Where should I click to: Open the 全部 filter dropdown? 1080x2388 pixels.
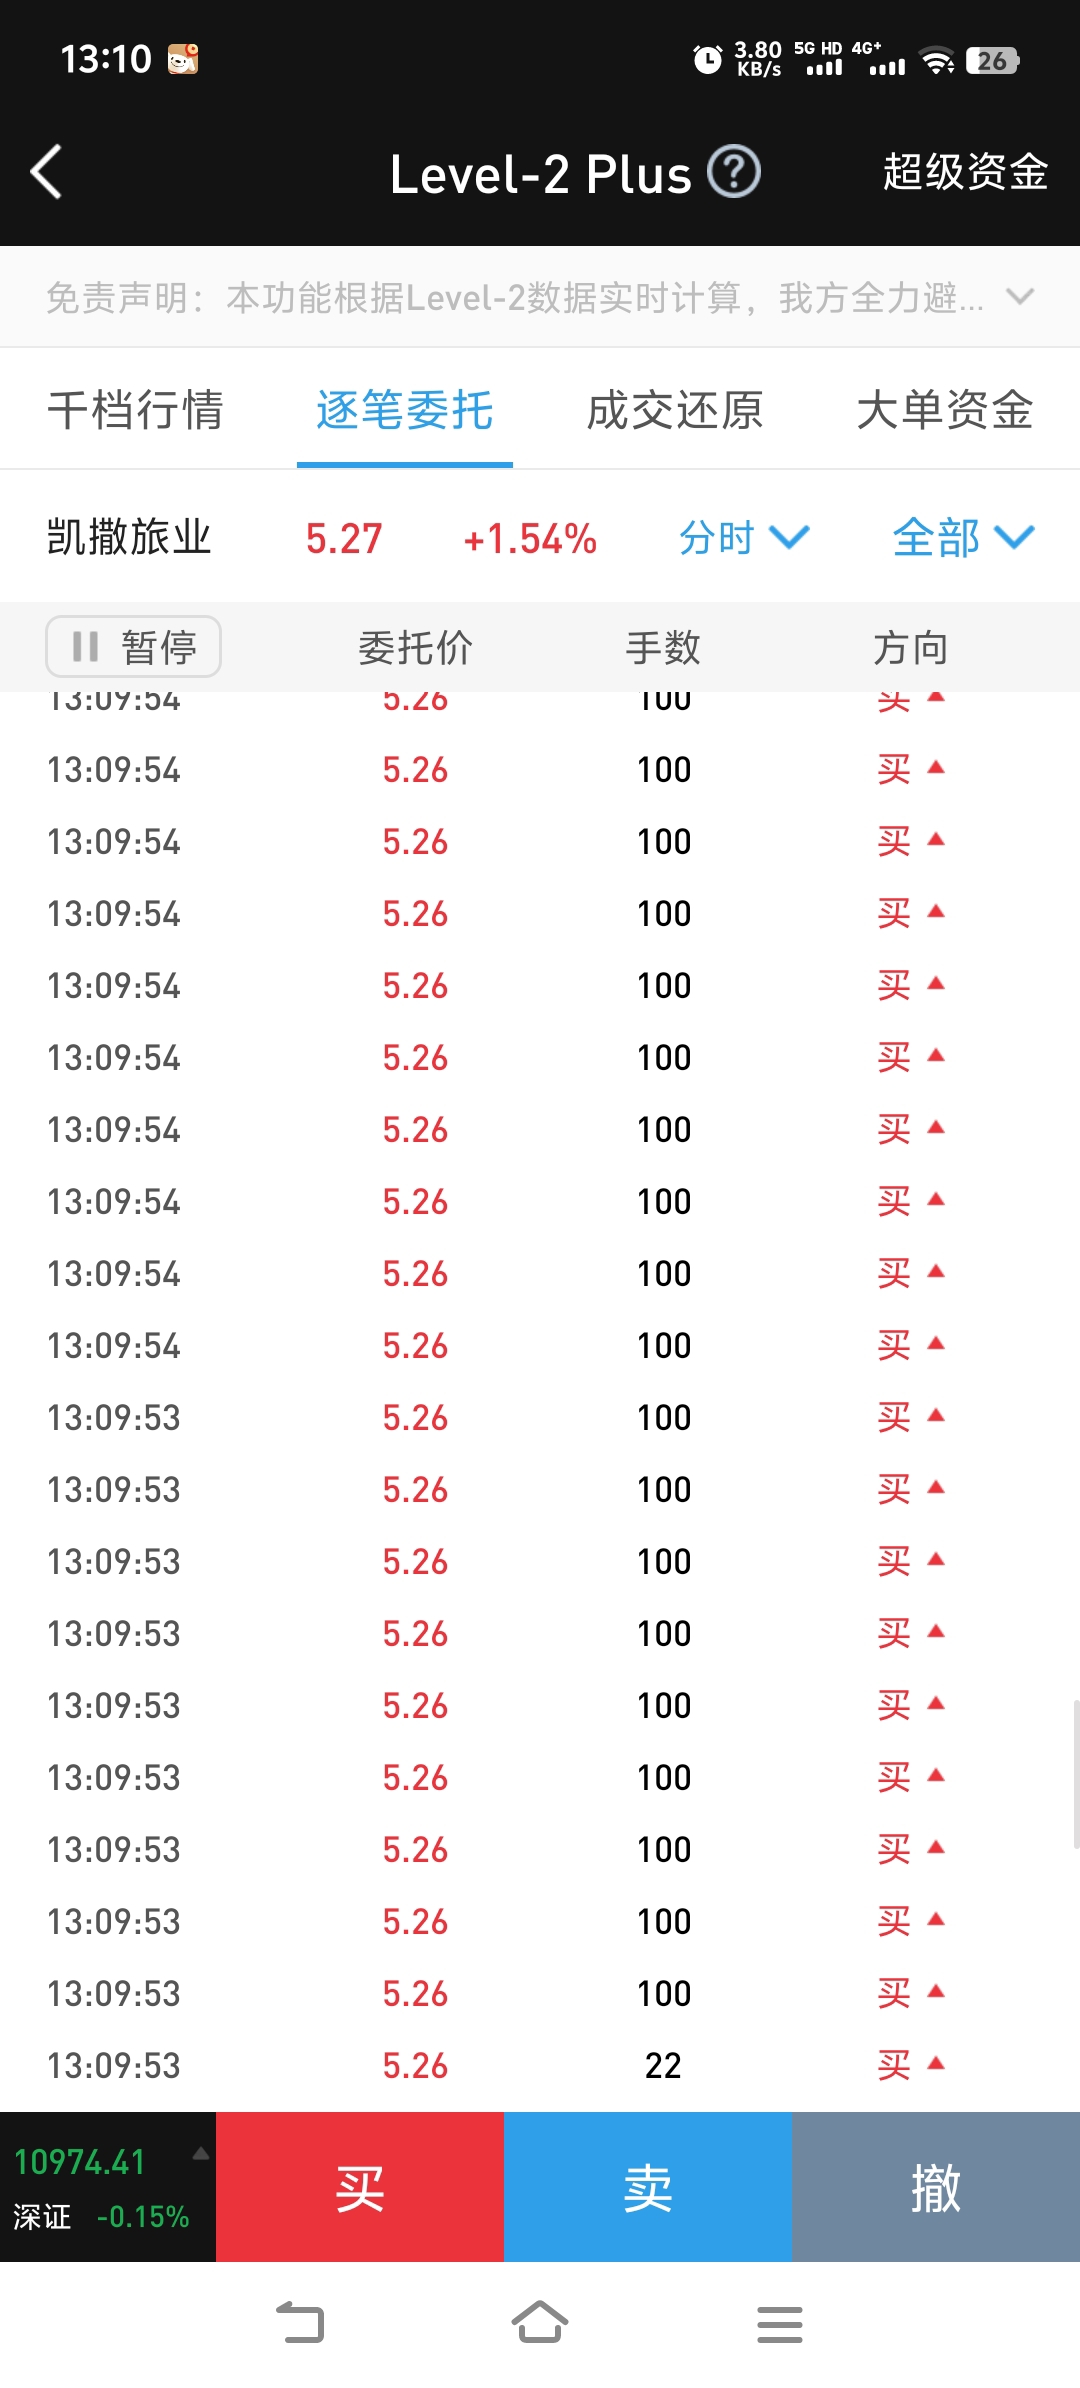point(963,538)
